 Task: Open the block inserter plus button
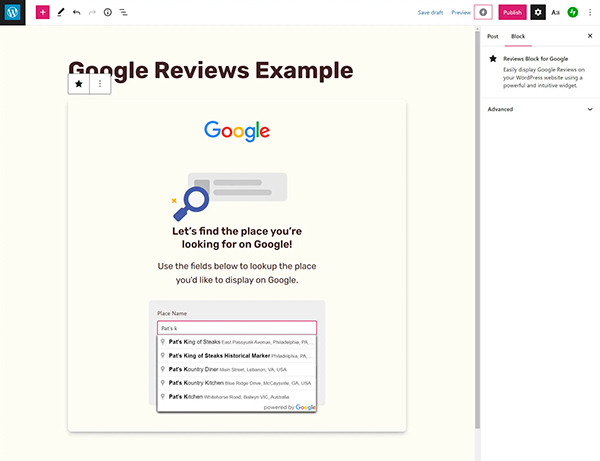point(42,12)
